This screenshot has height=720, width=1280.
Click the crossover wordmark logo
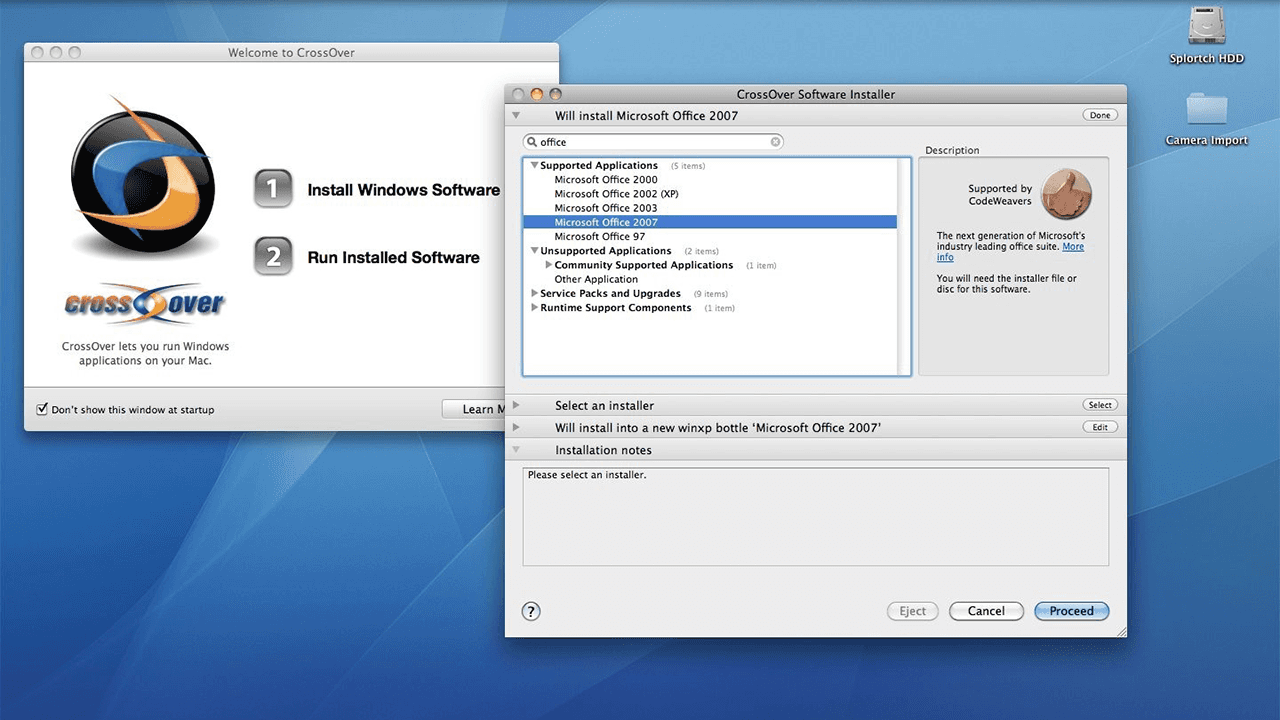click(x=144, y=302)
